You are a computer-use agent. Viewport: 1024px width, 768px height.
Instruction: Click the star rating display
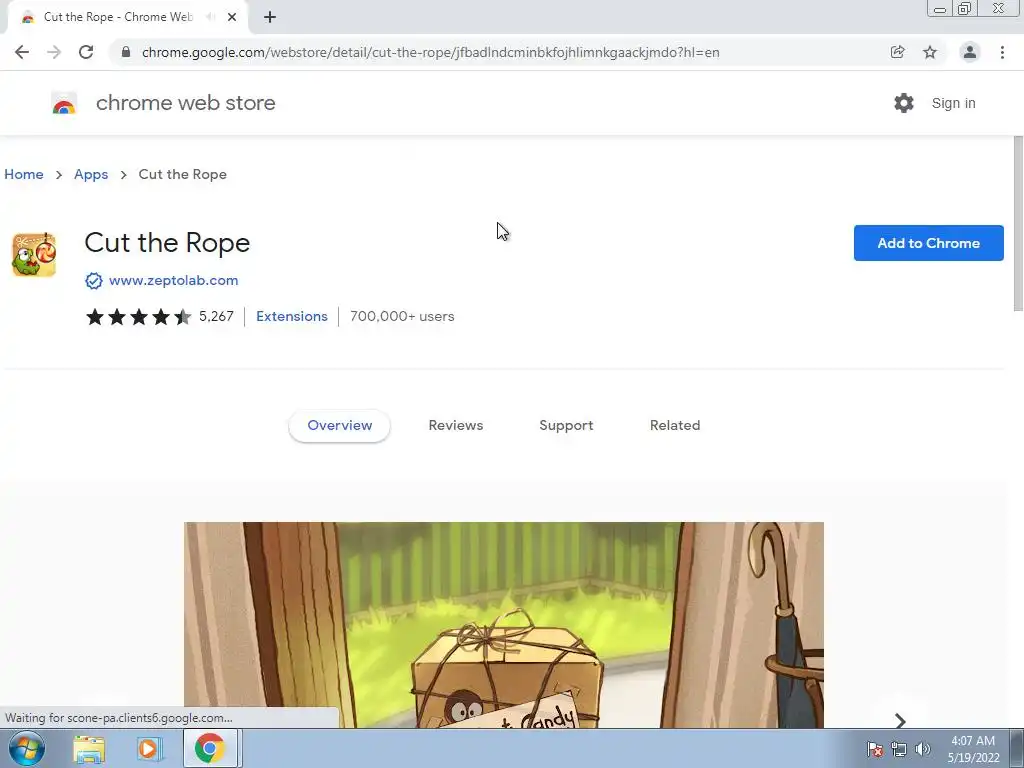(x=138, y=317)
